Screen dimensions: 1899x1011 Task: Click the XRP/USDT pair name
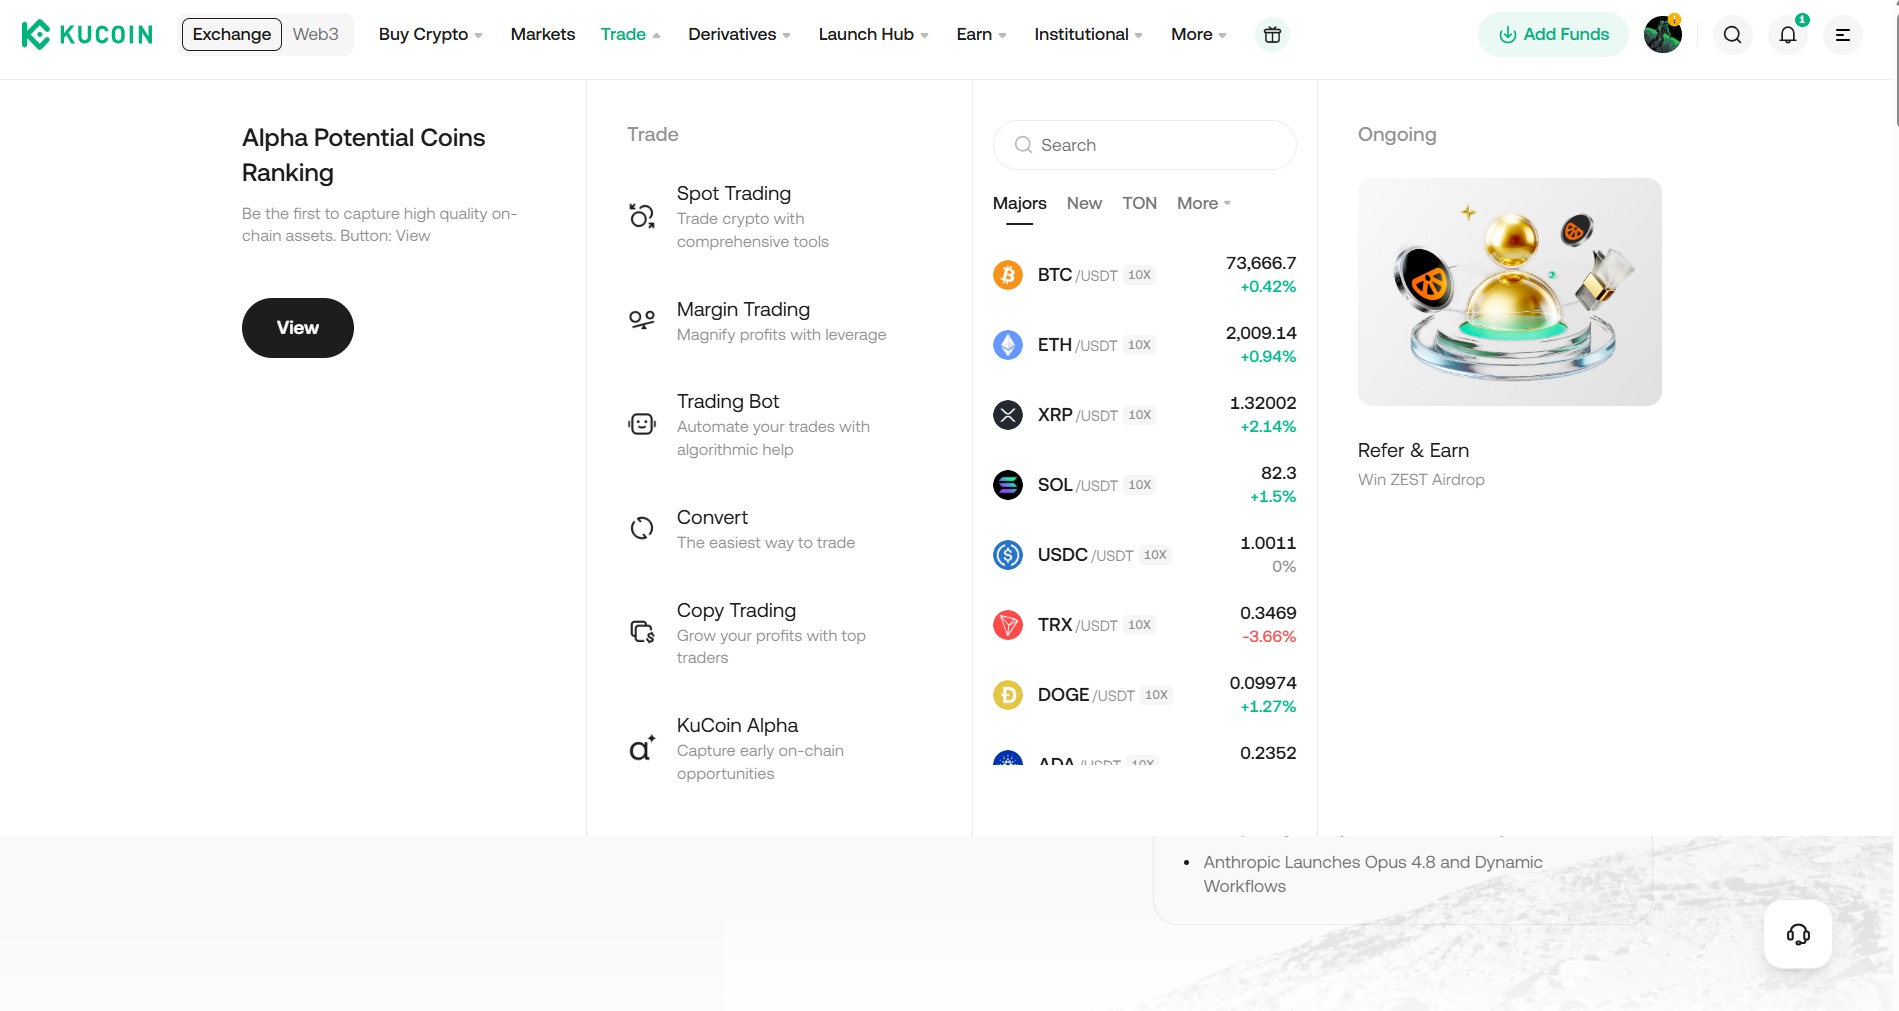[x=1078, y=415]
